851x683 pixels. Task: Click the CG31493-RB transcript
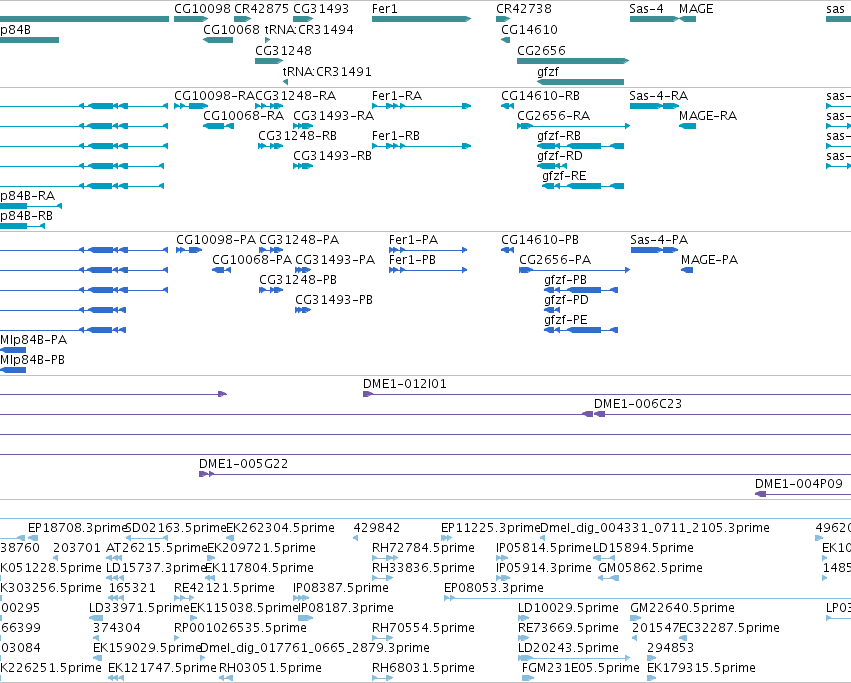(303, 166)
